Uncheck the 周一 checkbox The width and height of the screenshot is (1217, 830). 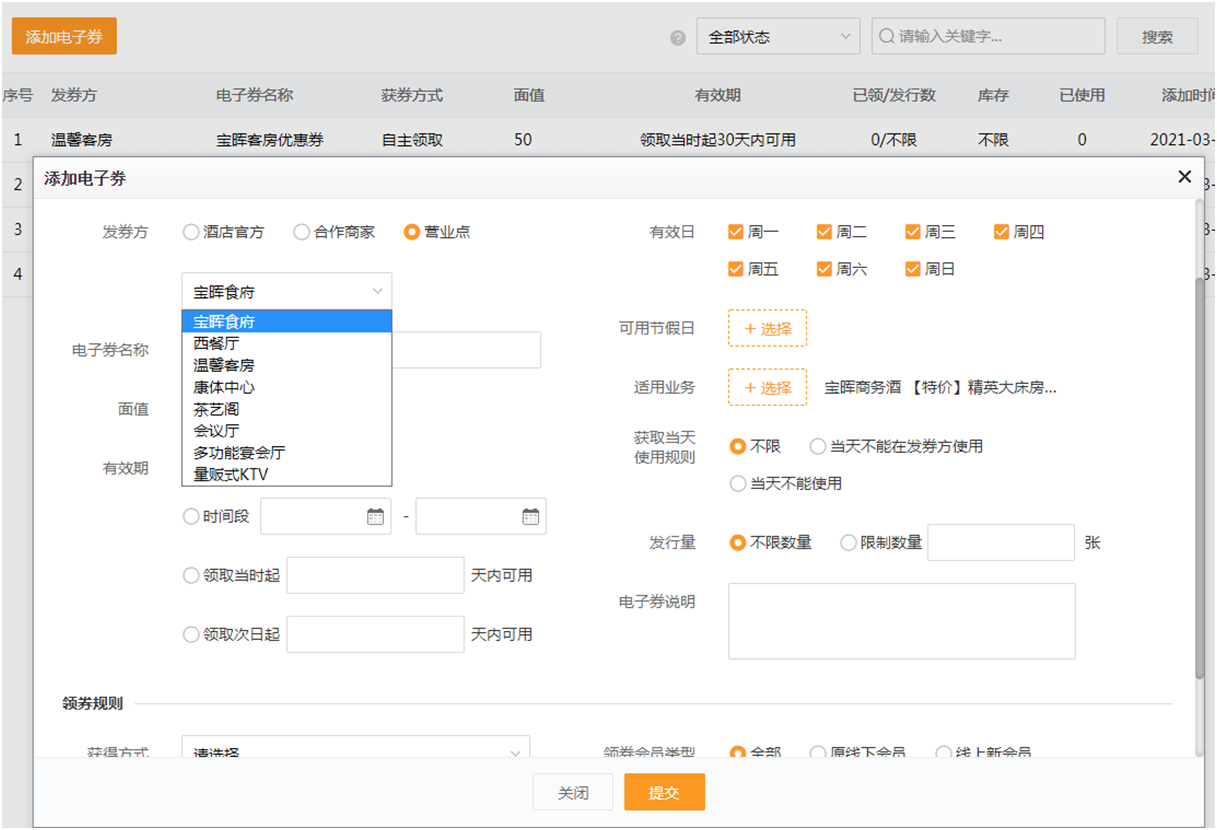coord(736,232)
